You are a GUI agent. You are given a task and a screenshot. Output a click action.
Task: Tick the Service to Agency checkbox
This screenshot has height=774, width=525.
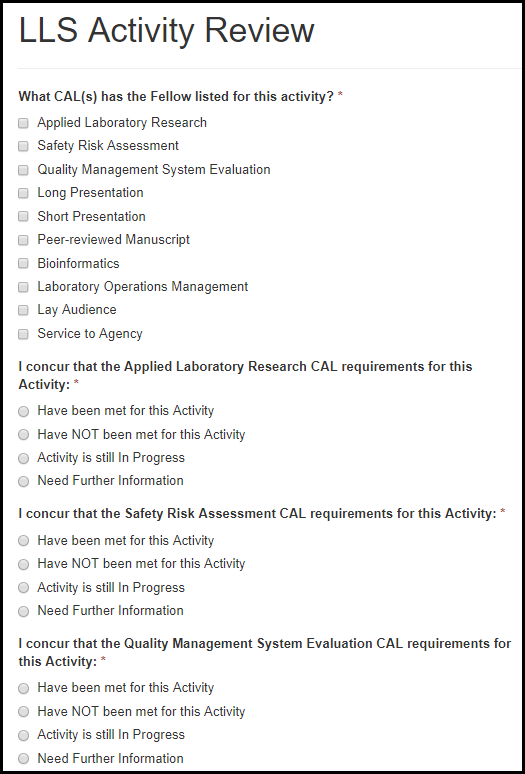[23, 334]
